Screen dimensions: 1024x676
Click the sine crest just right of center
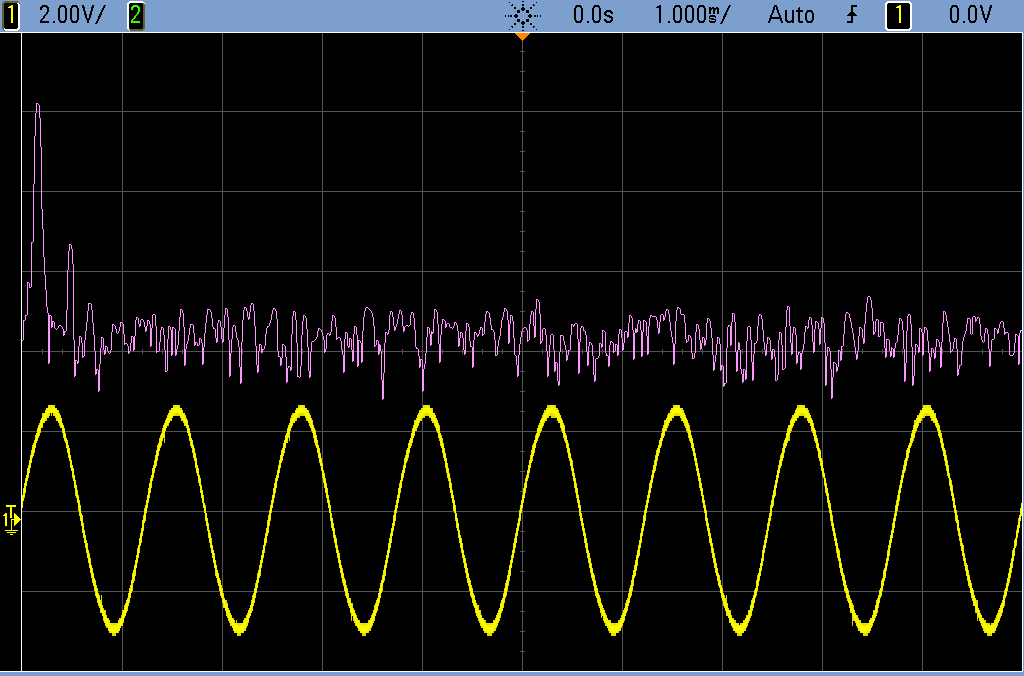click(x=551, y=410)
